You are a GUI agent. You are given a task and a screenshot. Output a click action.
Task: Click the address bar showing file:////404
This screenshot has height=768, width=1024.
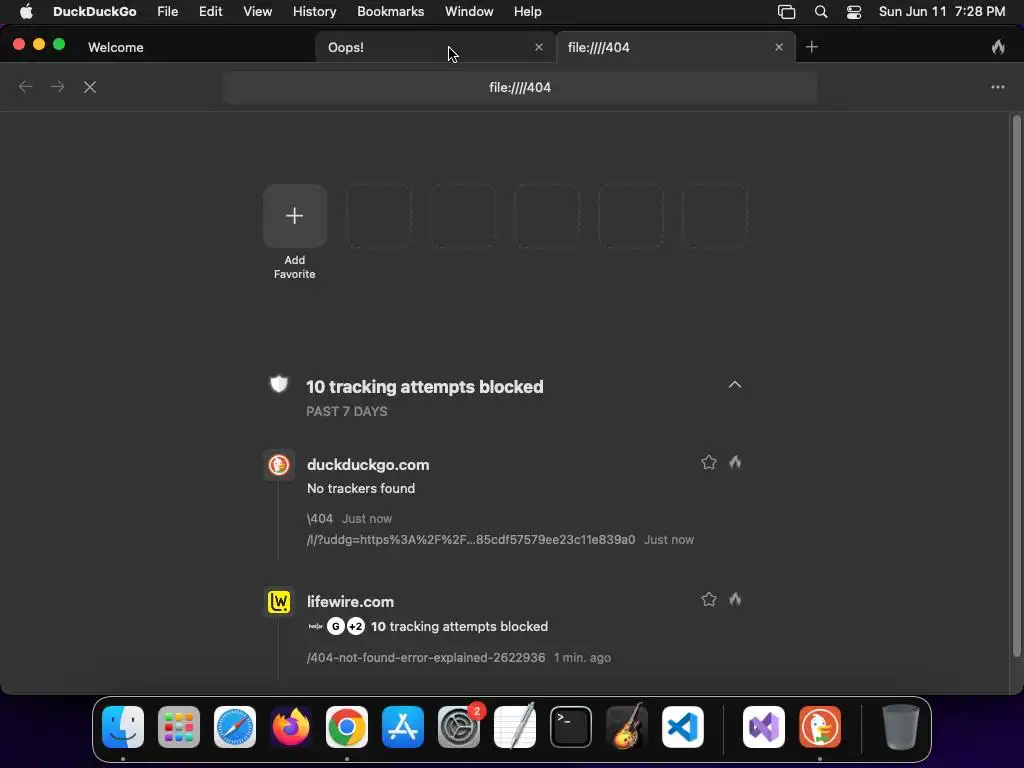520,88
